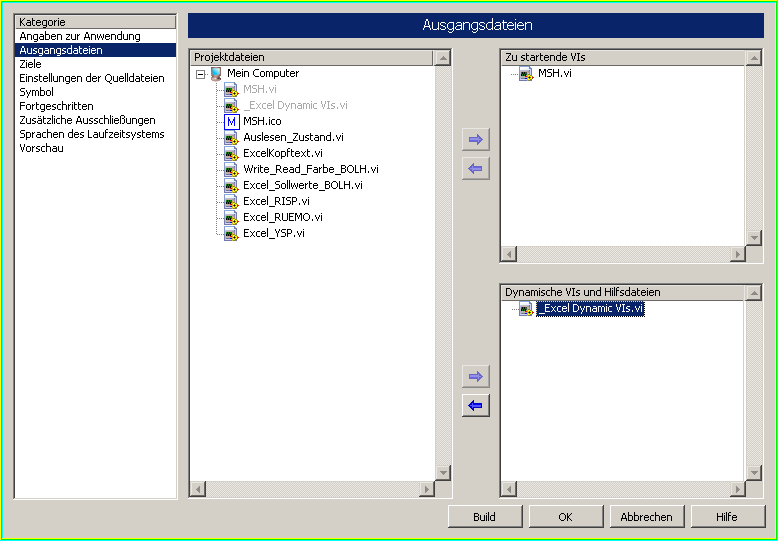Click Zu startende VIs scroll left arrow
Screen dimensions: 778x541
[509, 255]
